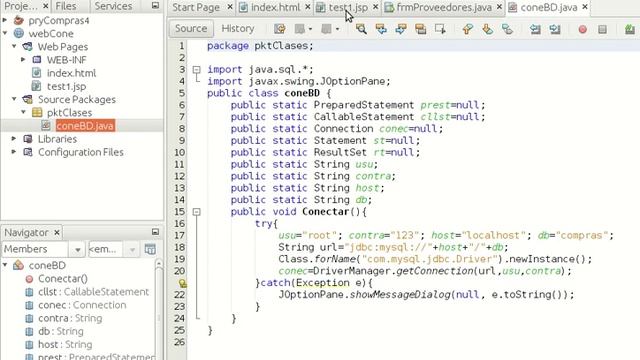Click Previous Bookmark icon
The height and width of the screenshot is (360, 640).
pos(468,29)
